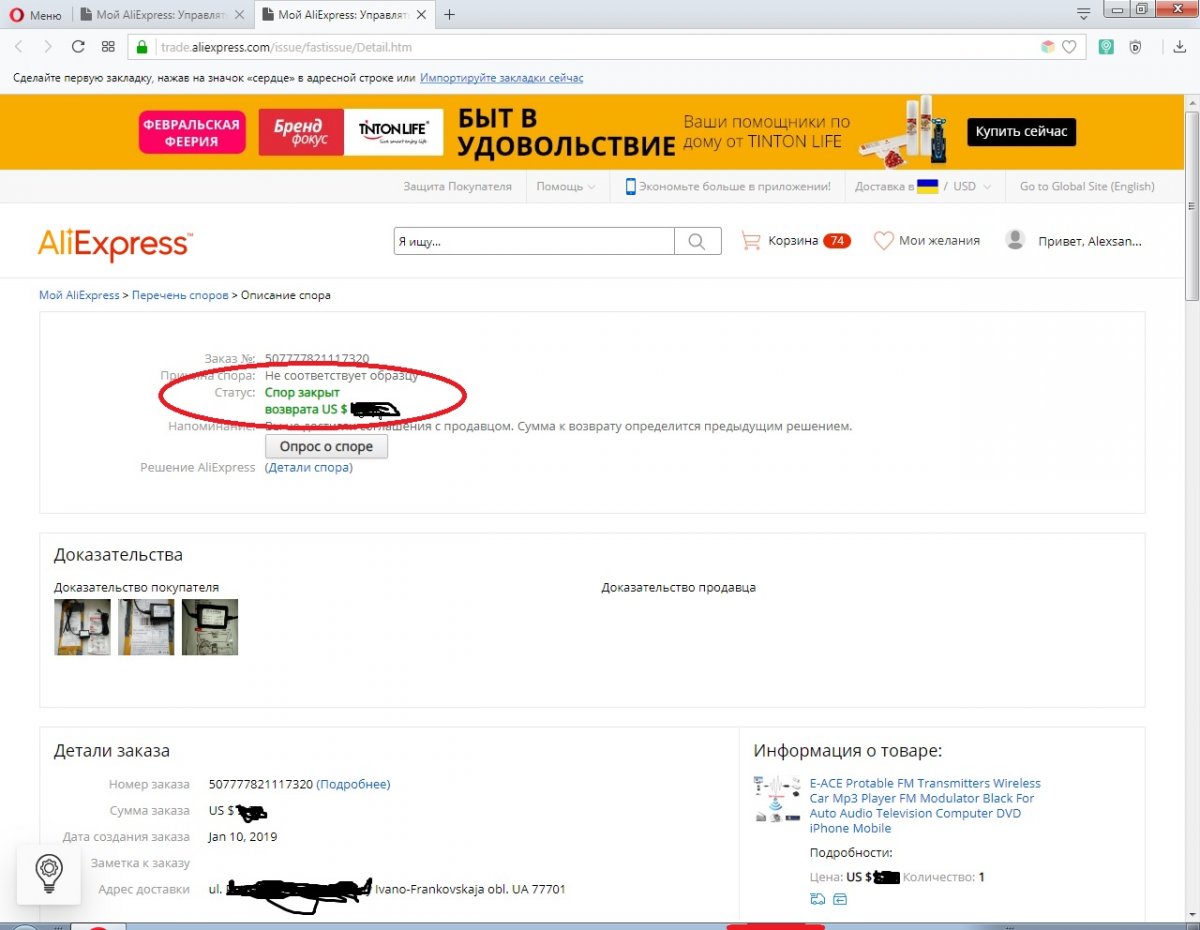Reload the current page
Screen dimensions: 1200x930
pyautogui.click(x=78, y=47)
